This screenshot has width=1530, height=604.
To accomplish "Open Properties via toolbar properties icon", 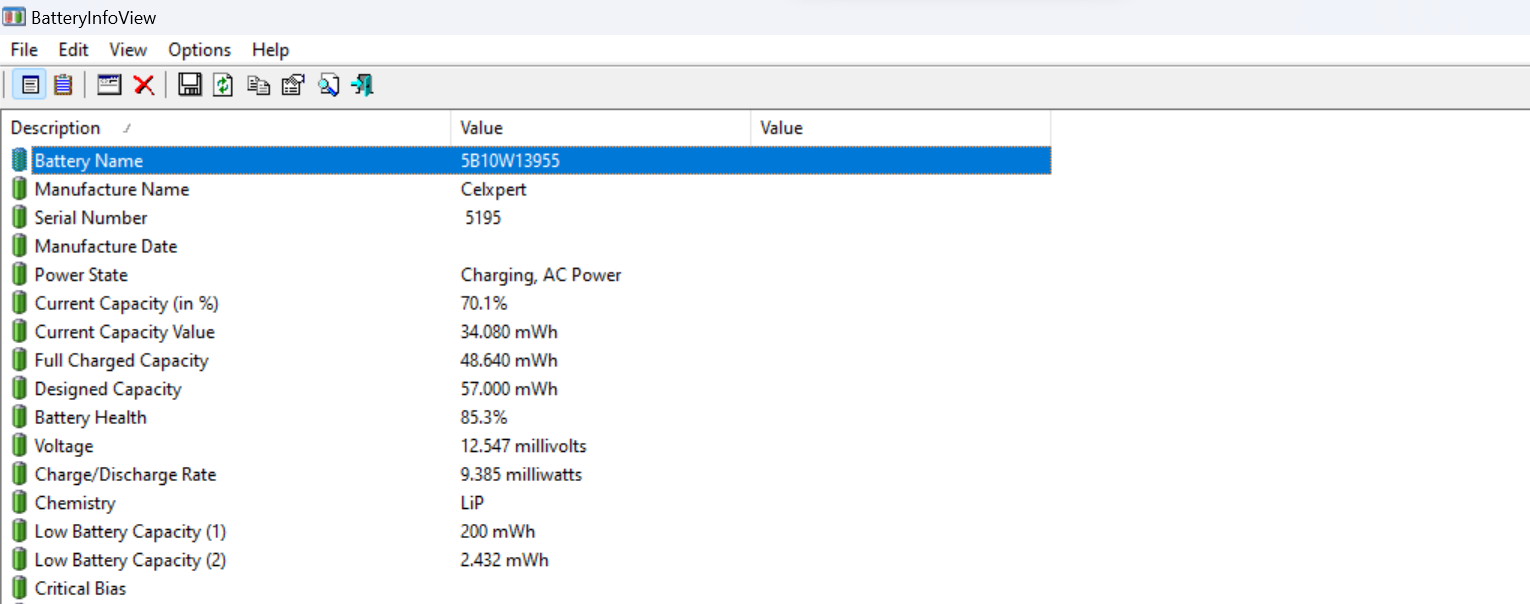I will coord(293,85).
